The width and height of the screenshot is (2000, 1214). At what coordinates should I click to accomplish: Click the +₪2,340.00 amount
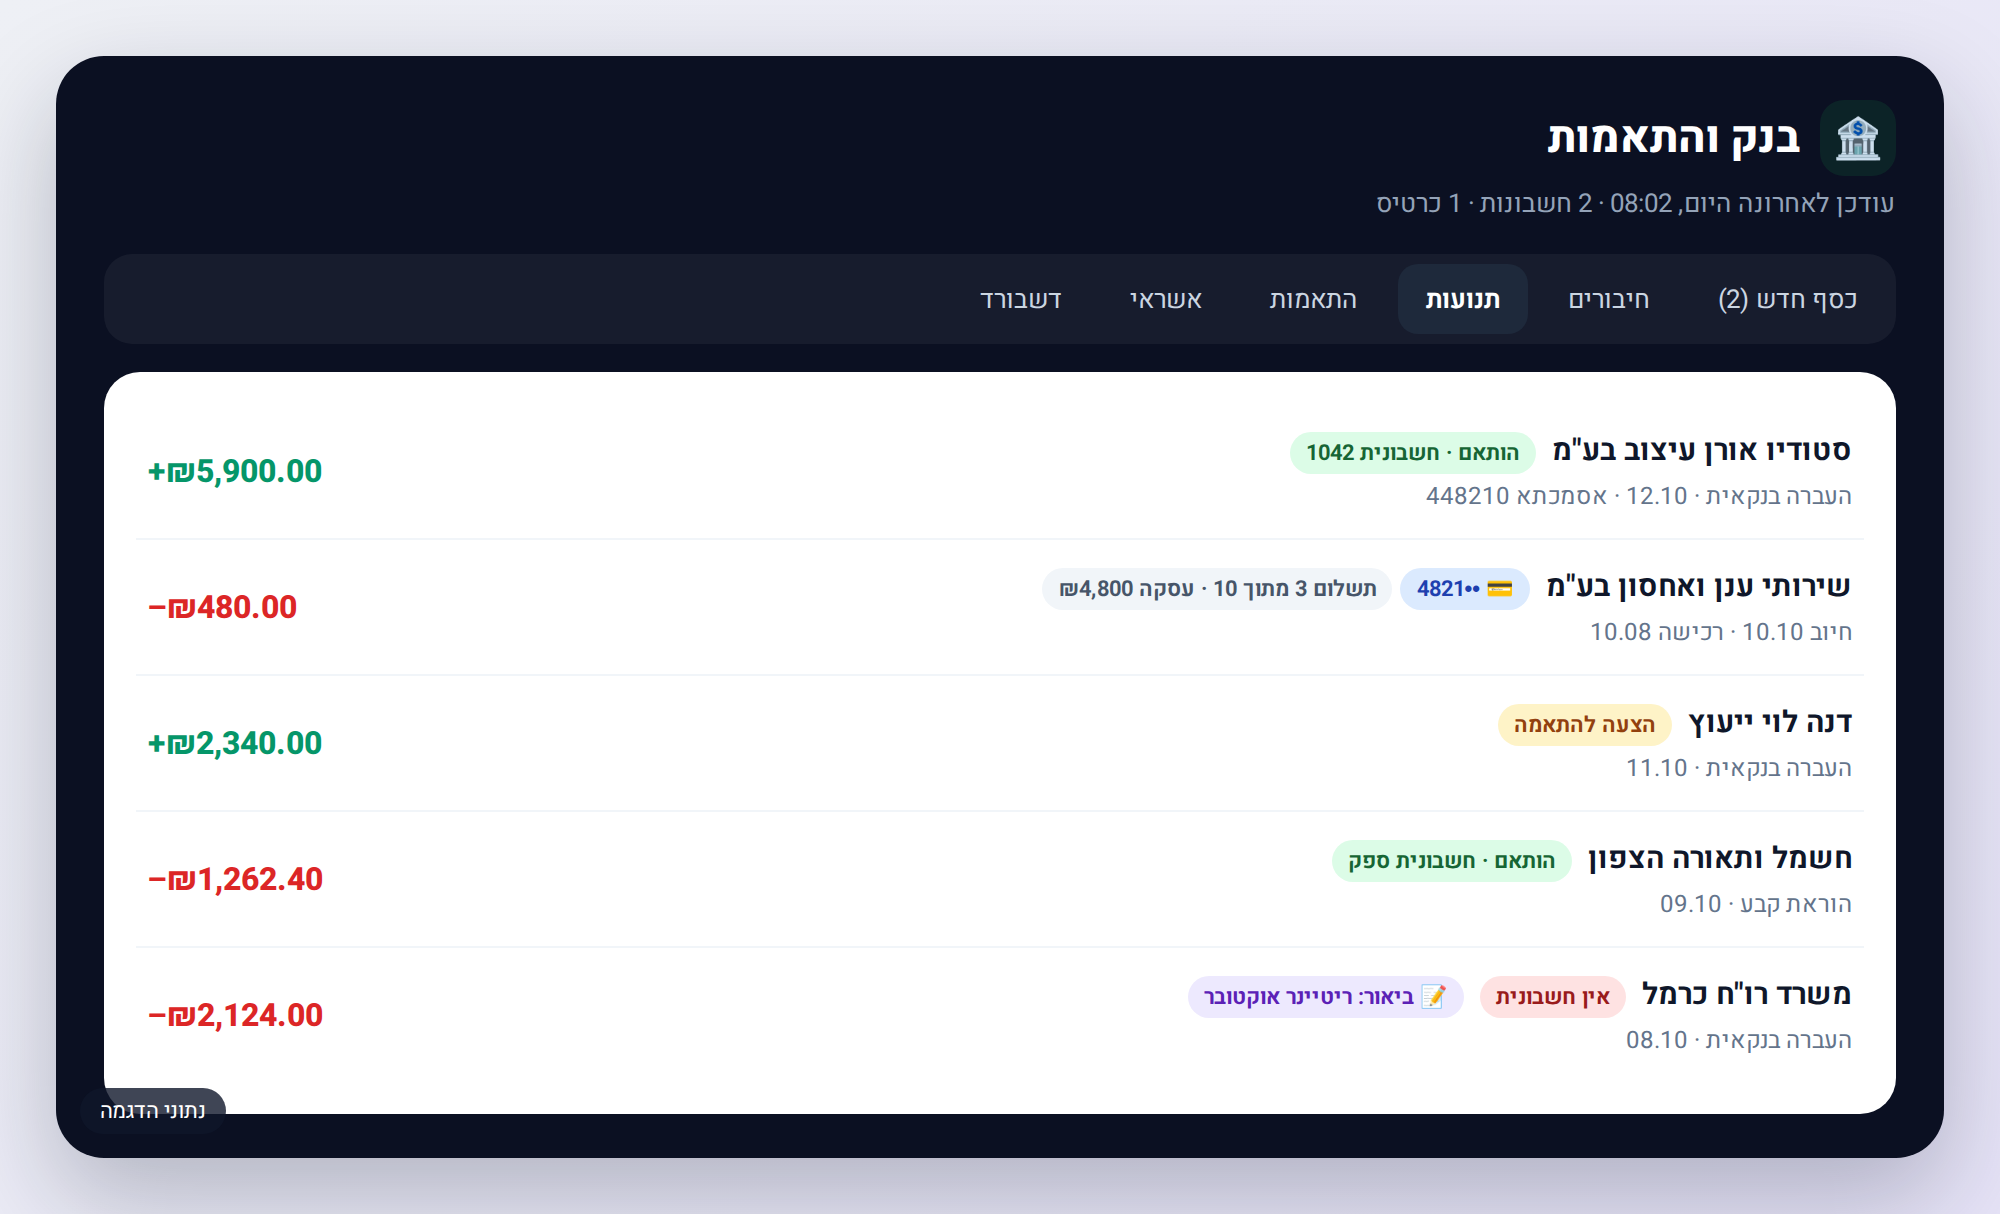tap(235, 743)
